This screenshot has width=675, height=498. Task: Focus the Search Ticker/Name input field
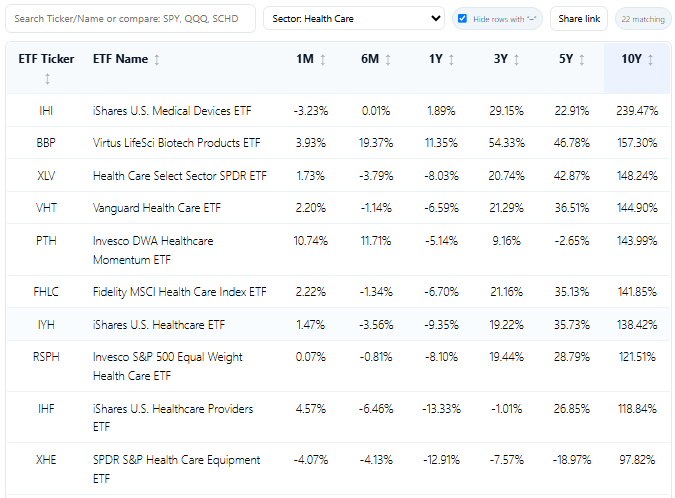pyautogui.click(x=130, y=19)
